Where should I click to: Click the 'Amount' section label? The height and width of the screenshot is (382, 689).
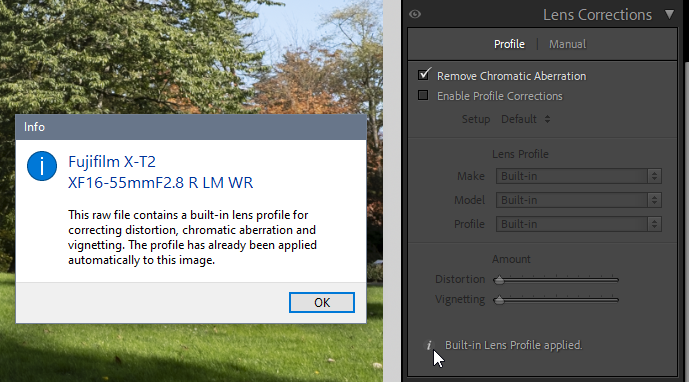coord(511,259)
